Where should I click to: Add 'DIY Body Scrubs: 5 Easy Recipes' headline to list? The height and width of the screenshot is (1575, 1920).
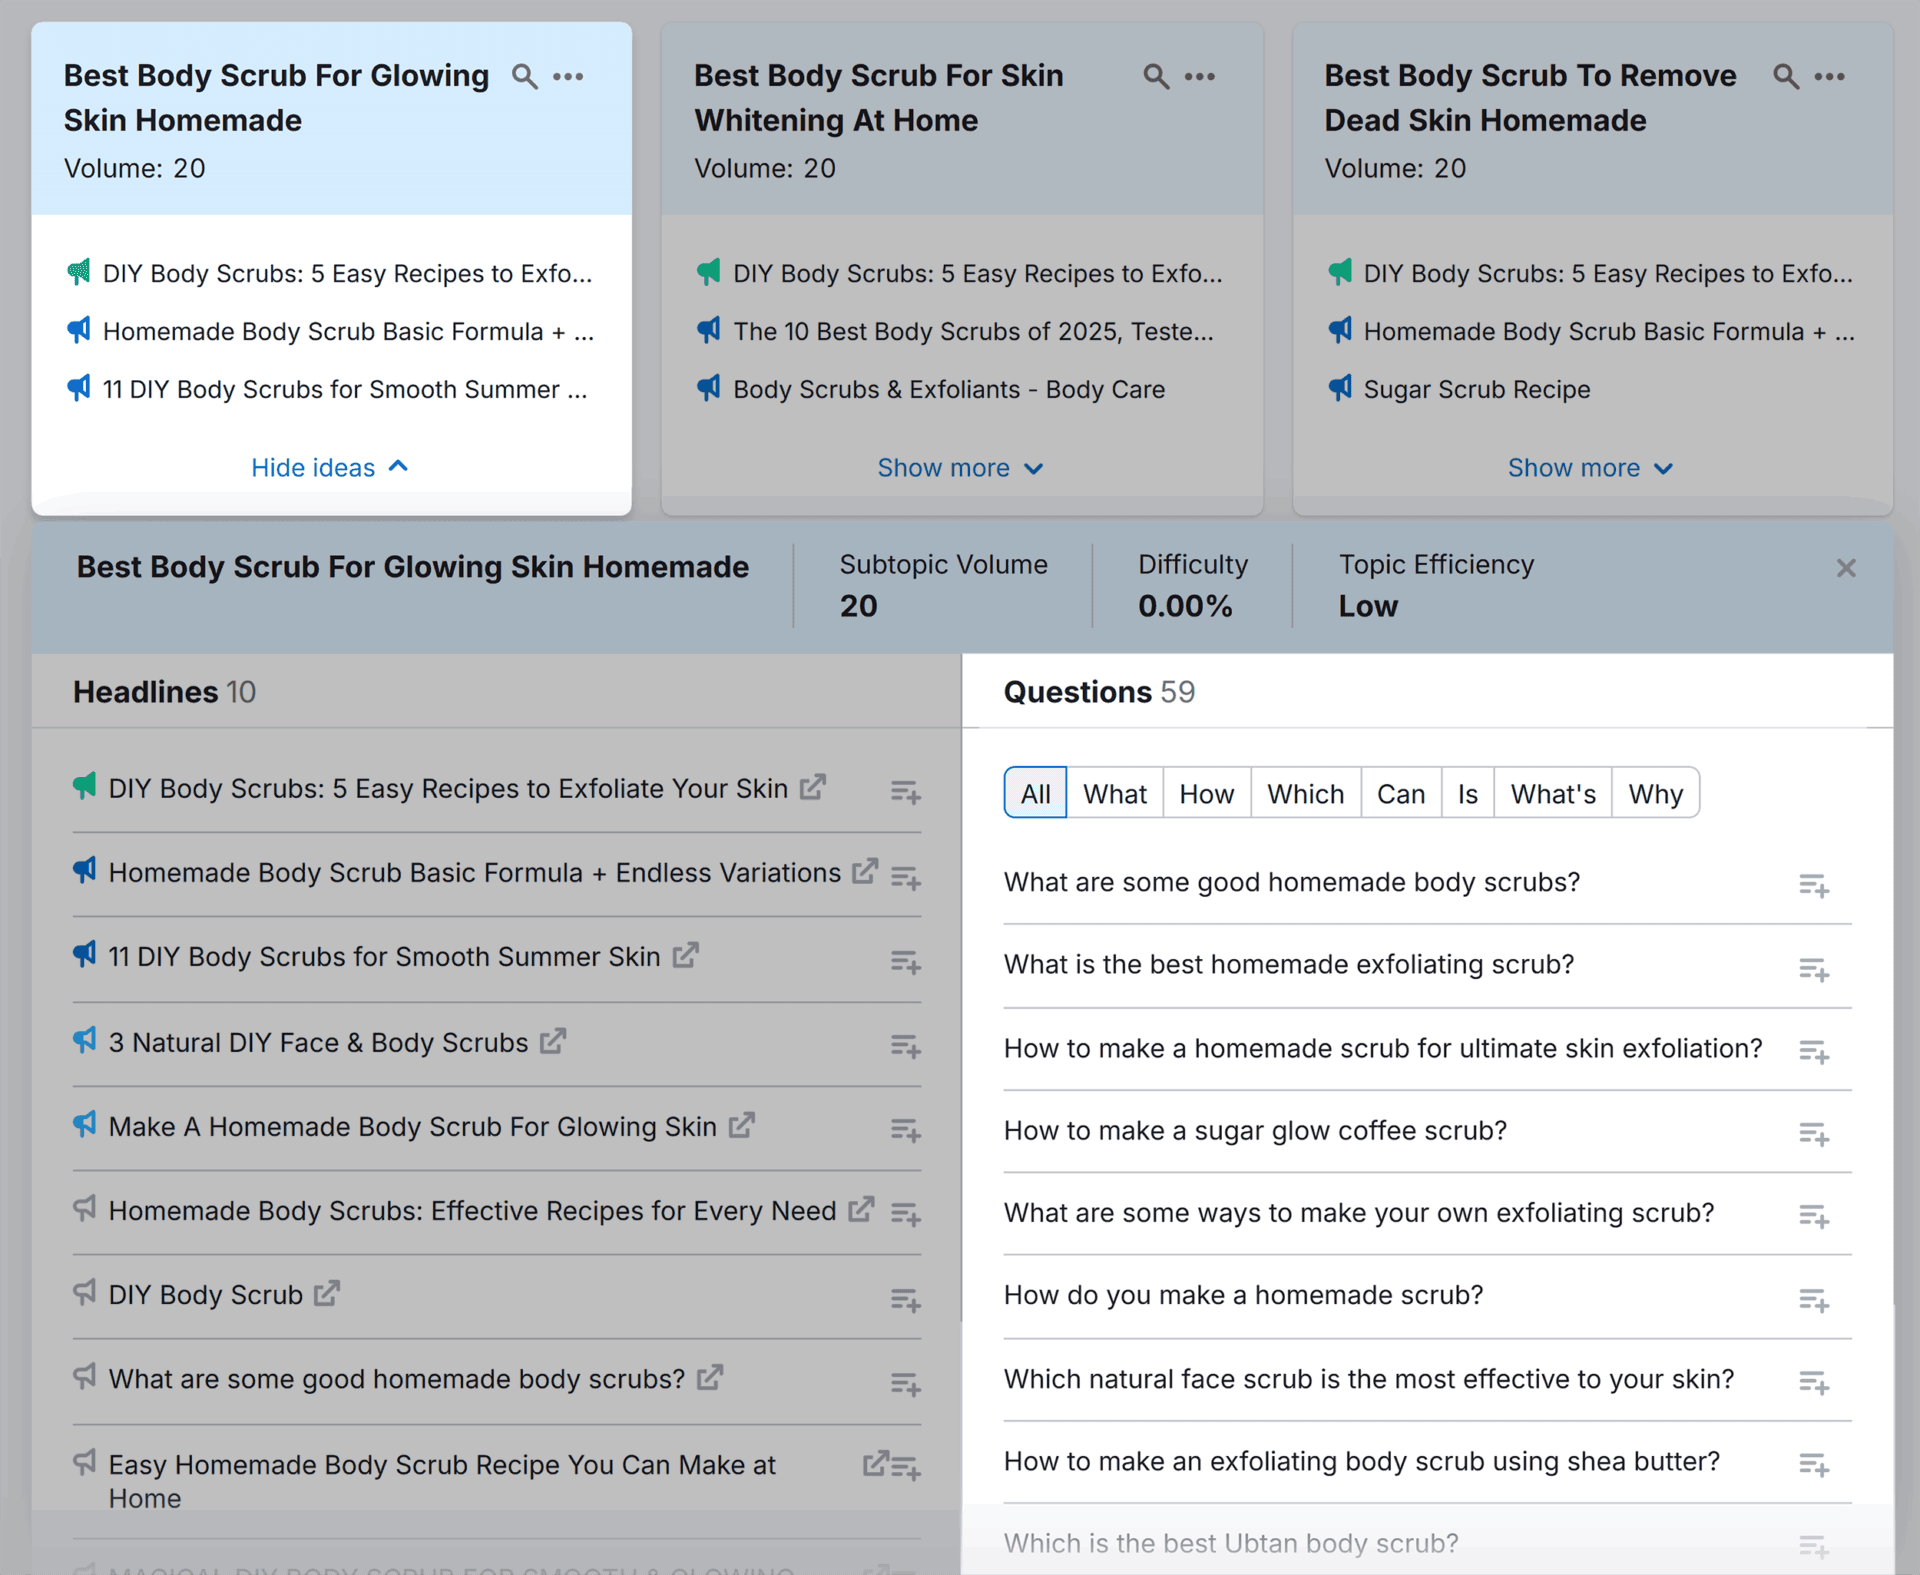905,793
